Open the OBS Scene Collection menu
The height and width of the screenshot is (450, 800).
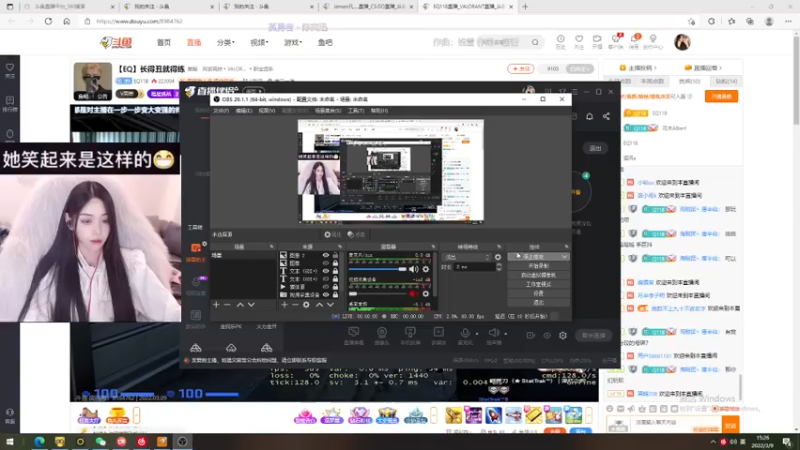328,111
